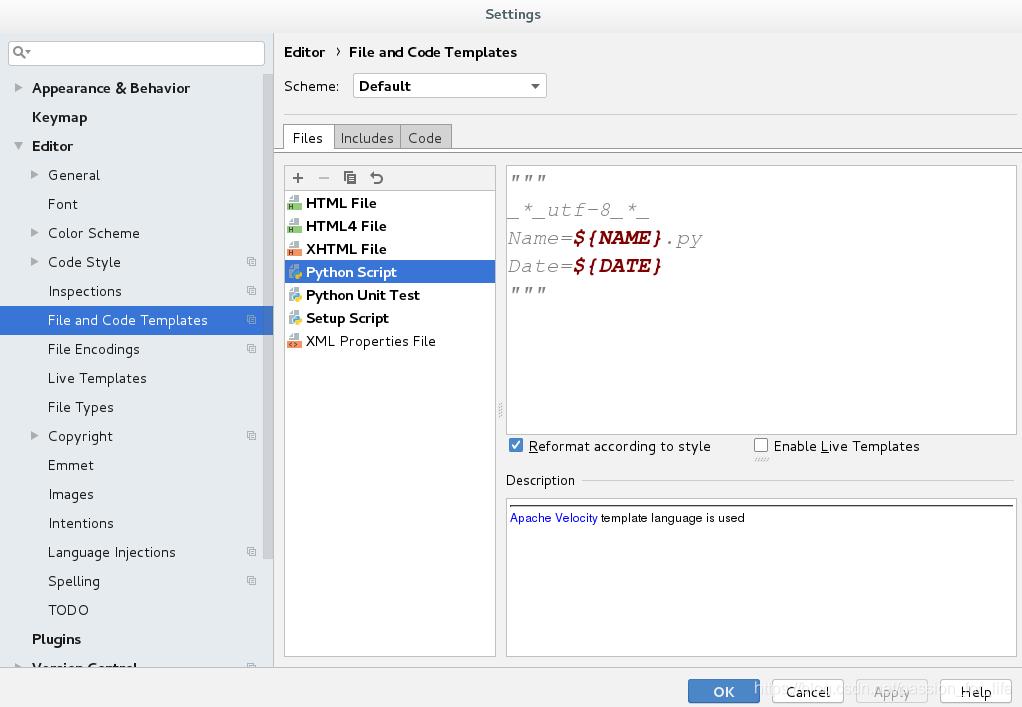Click the Apply button

point(892,691)
